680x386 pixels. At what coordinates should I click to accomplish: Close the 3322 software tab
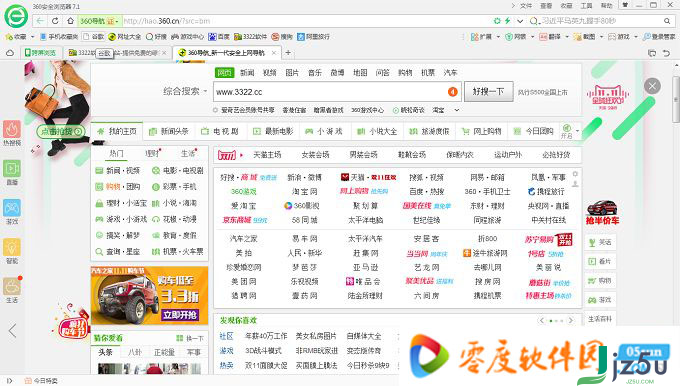pos(164,53)
